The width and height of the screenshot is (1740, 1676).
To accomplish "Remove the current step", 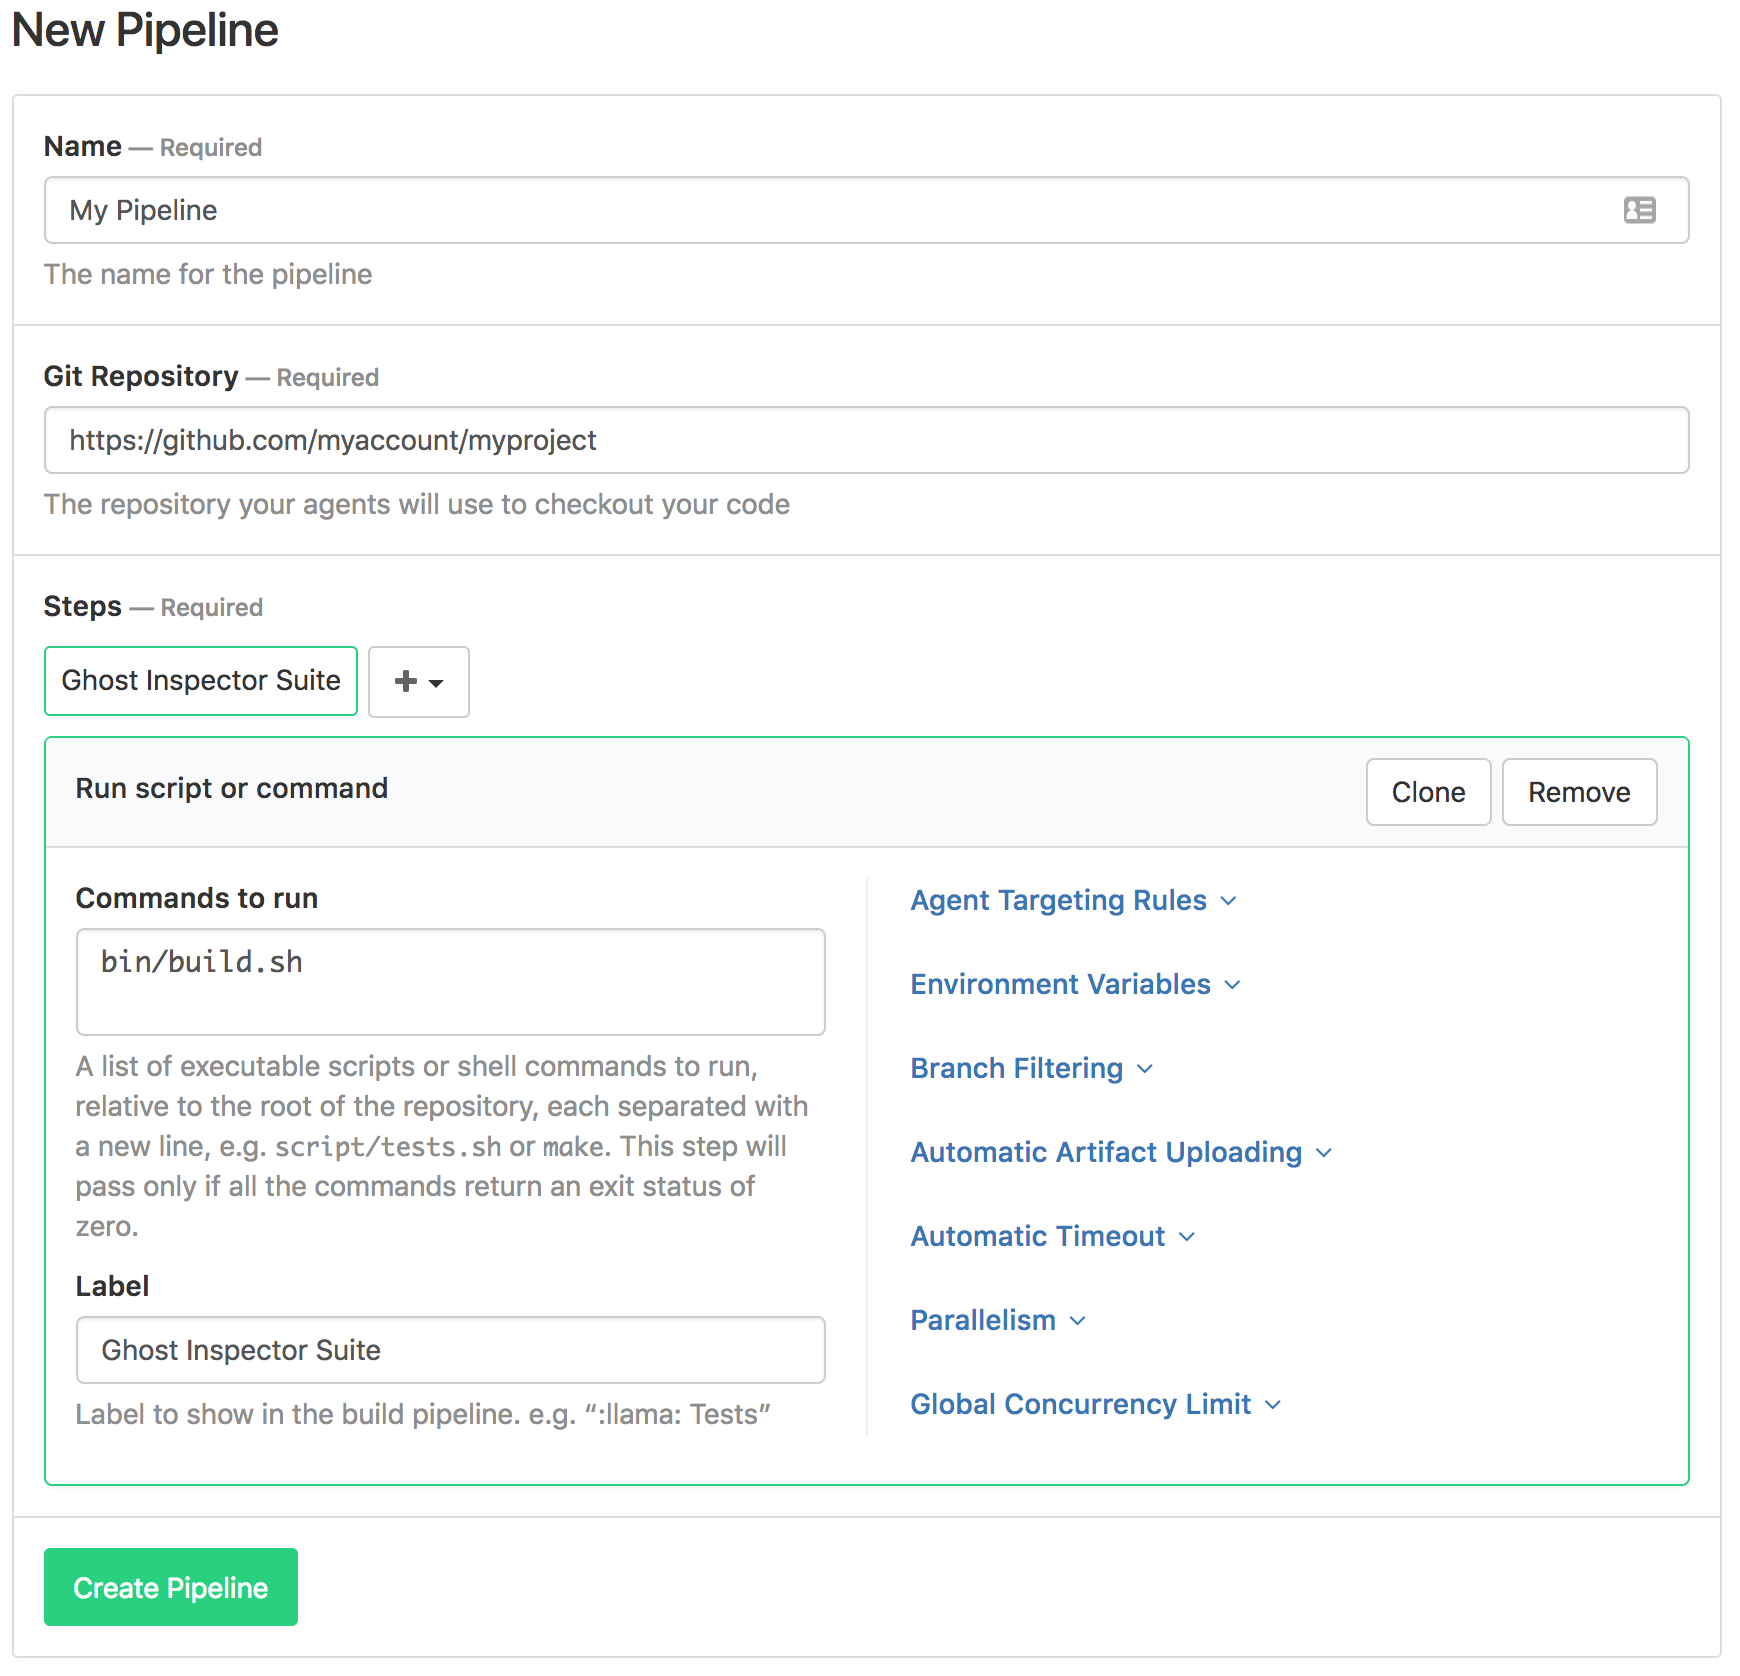I will coord(1578,792).
